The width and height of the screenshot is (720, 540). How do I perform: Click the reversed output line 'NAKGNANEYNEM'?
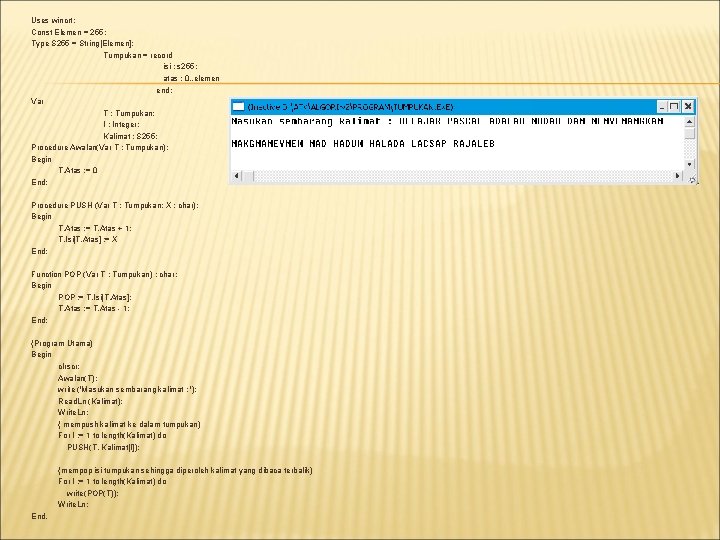point(363,144)
